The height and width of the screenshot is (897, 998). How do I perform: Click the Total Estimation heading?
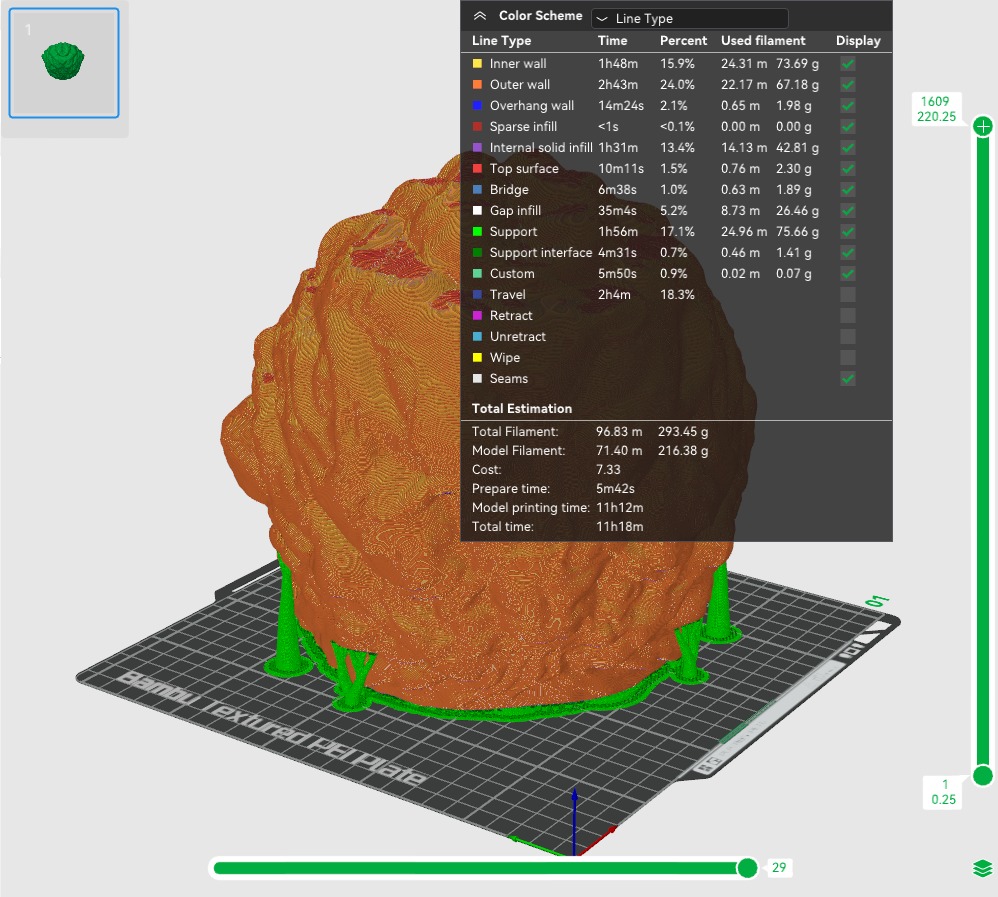(522, 409)
